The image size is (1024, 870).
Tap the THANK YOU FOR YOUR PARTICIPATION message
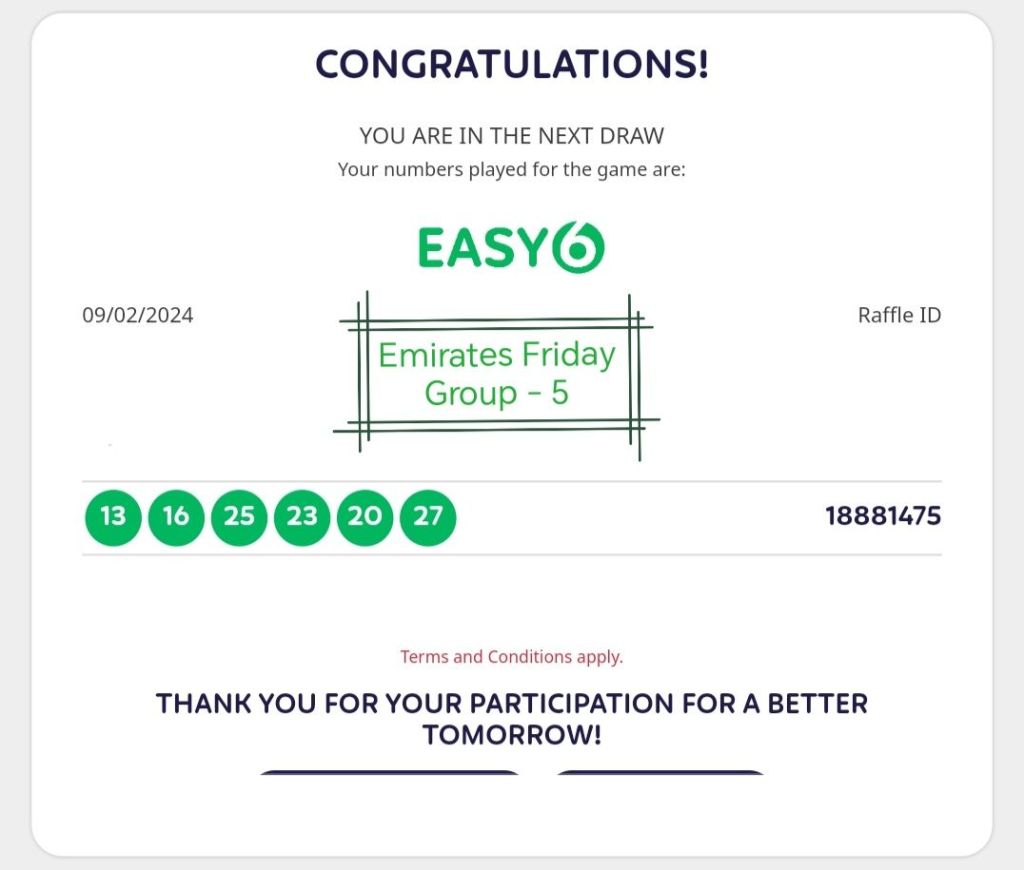(511, 703)
